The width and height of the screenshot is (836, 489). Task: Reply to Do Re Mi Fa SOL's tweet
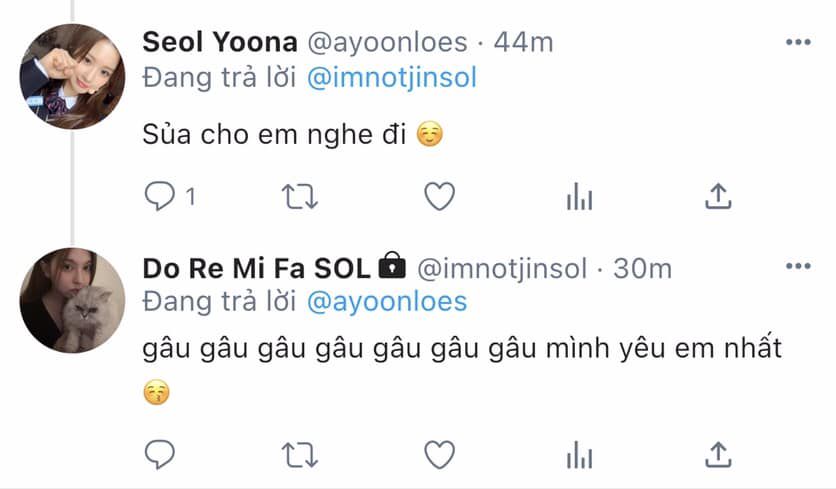[x=160, y=455]
